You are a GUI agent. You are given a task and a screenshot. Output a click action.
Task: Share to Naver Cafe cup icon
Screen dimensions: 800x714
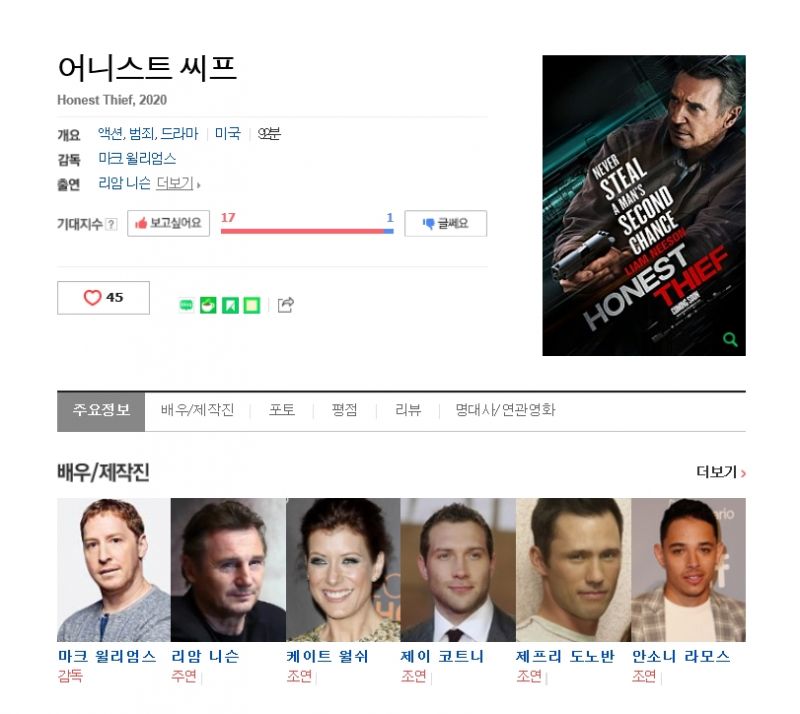(x=208, y=305)
